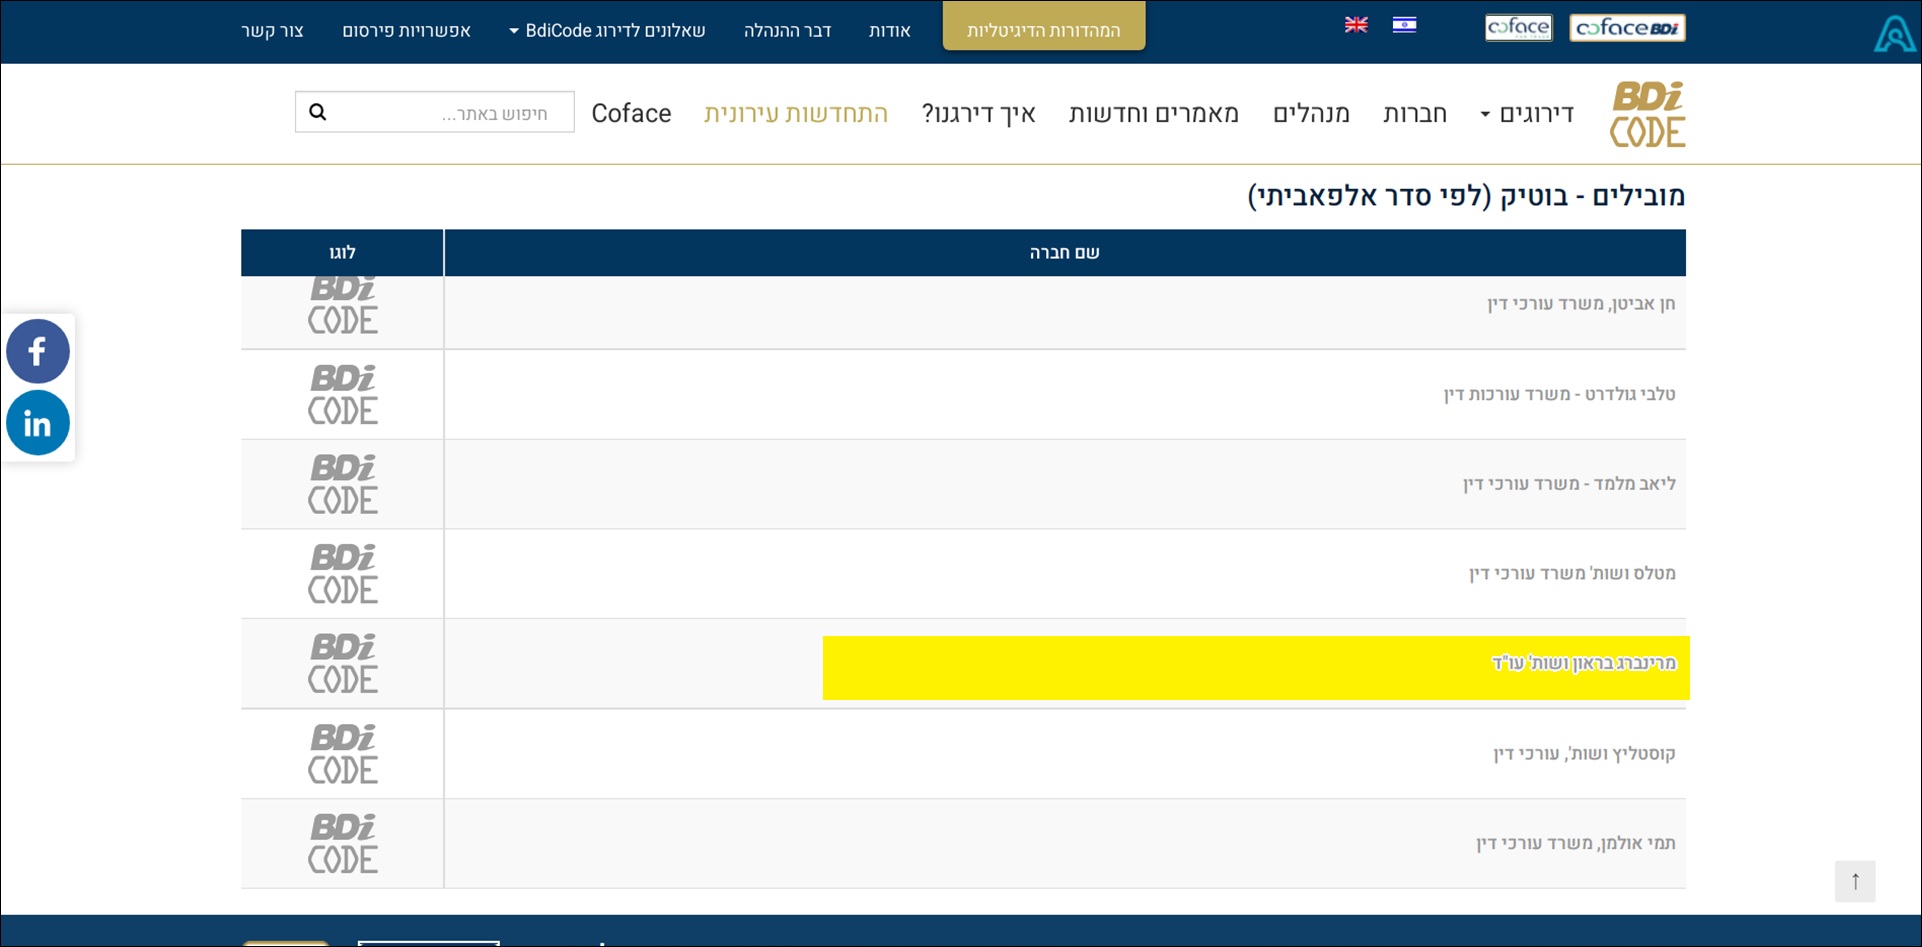This screenshot has height=947, width=1922.
Task: Click the BDi Code main logo
Action: [x=1647, y=114]
